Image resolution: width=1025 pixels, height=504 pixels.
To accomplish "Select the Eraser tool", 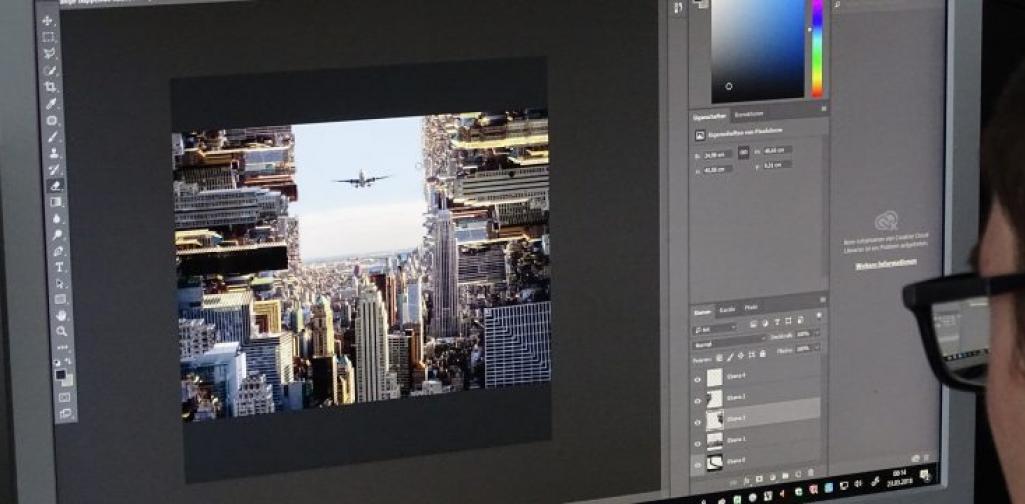I will (55, 185).
